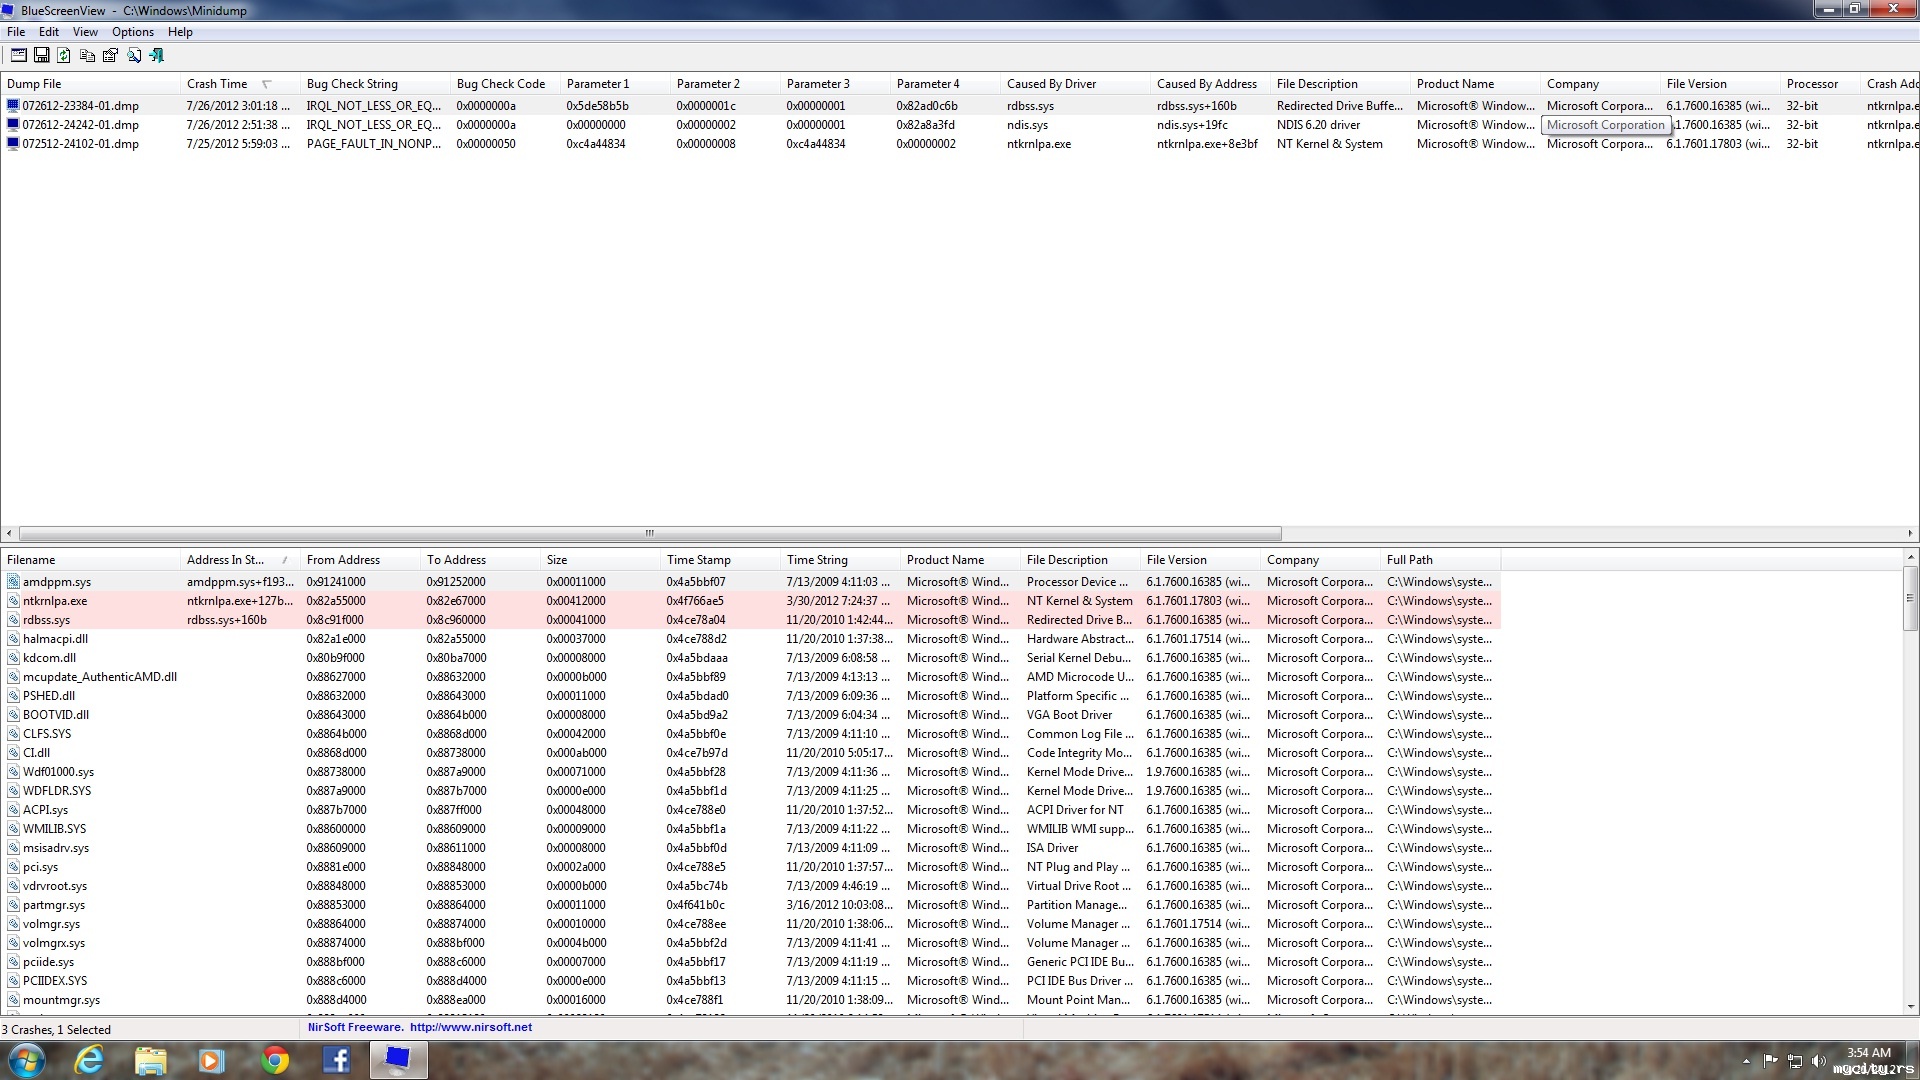Select the 072612-24242-01.dmp crash row
Image resolution: width=1920 pixels, height=1080 pixels.
pyautogui.click(x=80, y=125)
